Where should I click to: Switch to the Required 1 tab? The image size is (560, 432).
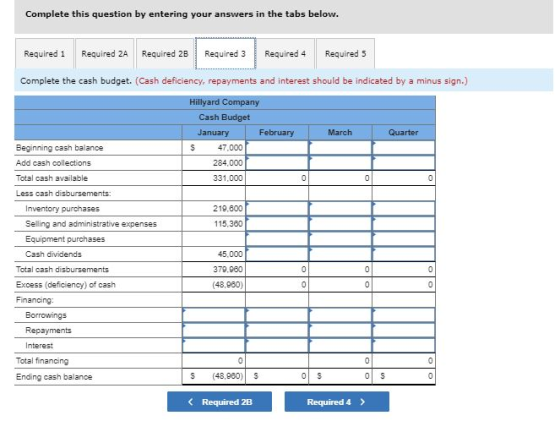pyautogui.click(x=44, y=54)
